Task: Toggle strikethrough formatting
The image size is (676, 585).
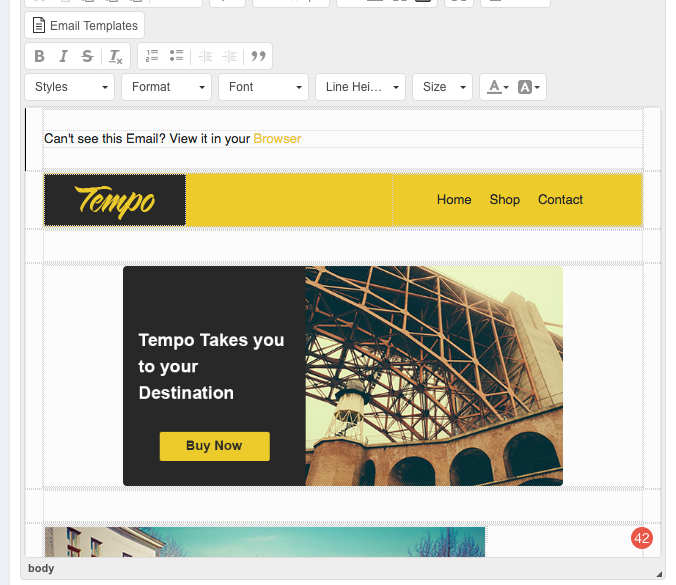Action: pyautogui.click(x=88, y=56)
